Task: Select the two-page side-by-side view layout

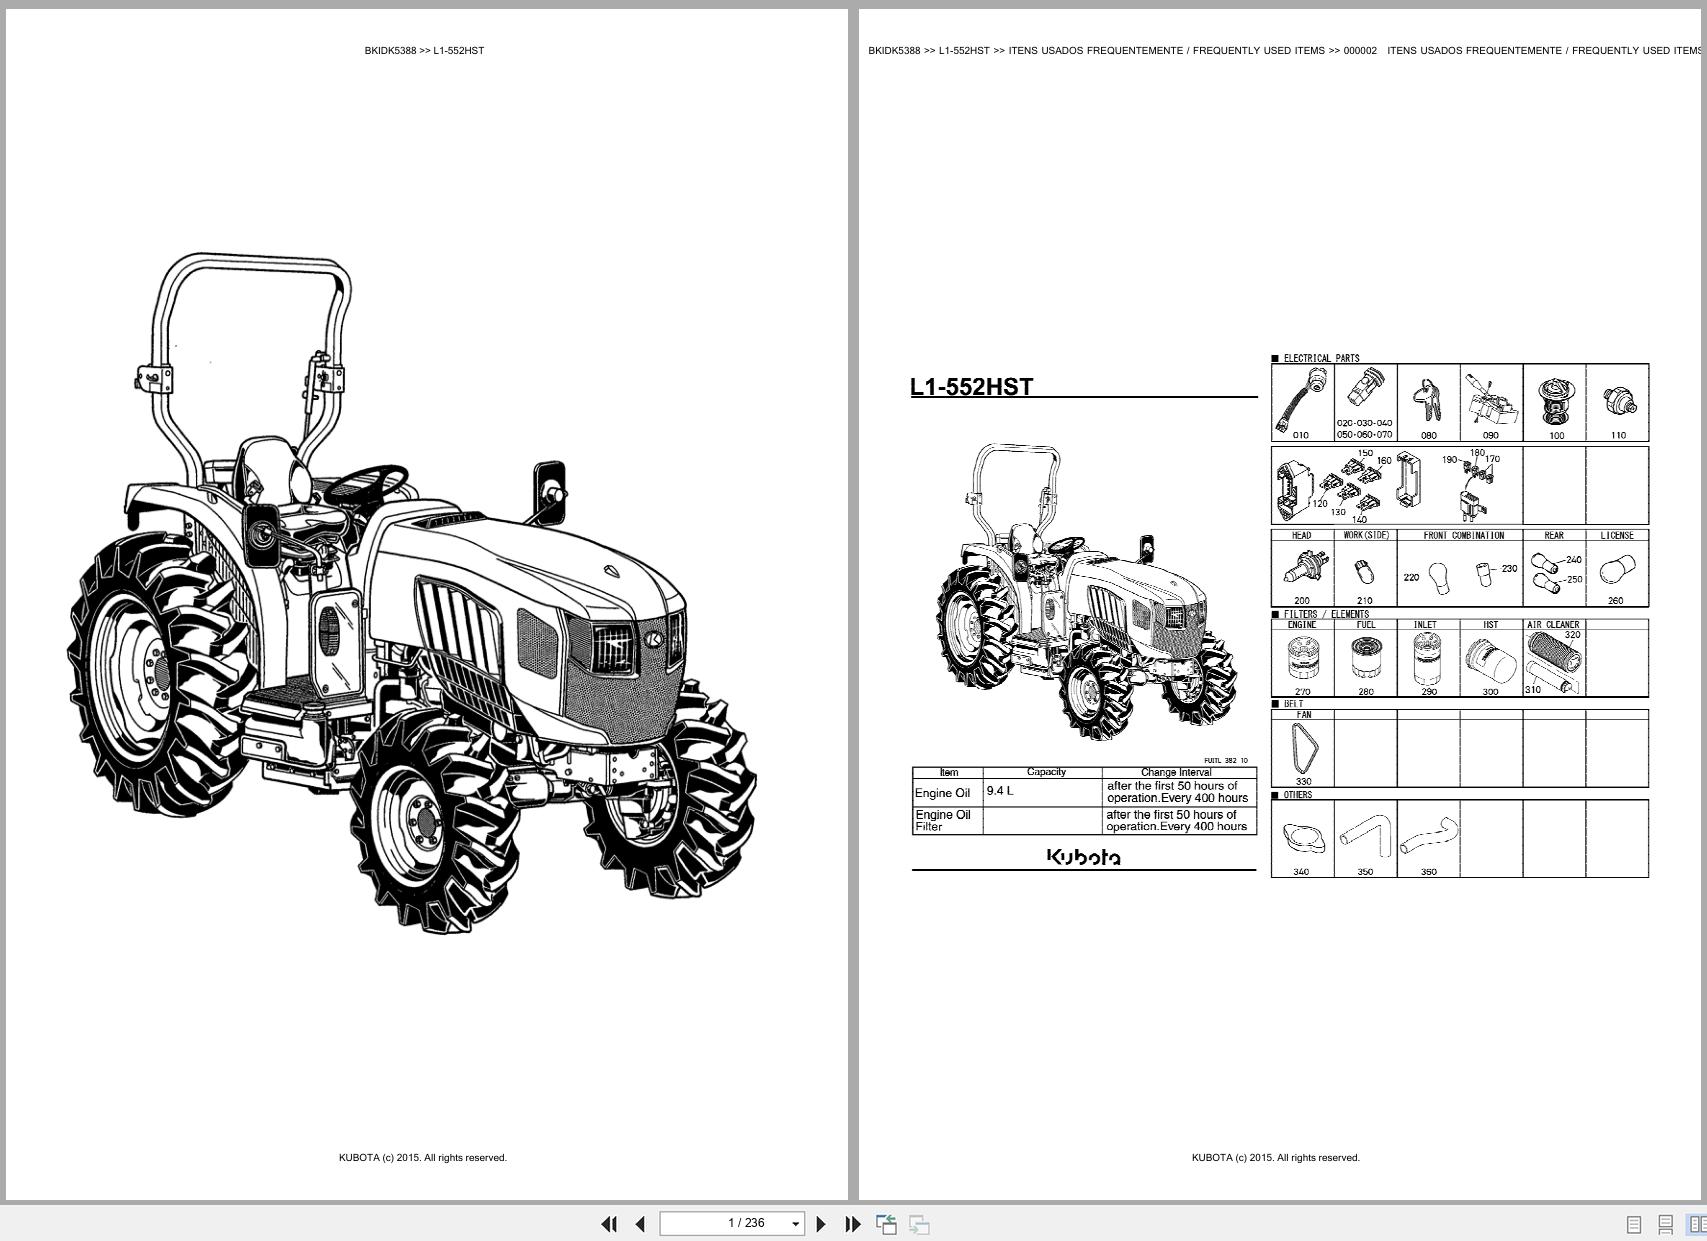Action: [1696, 1224]
